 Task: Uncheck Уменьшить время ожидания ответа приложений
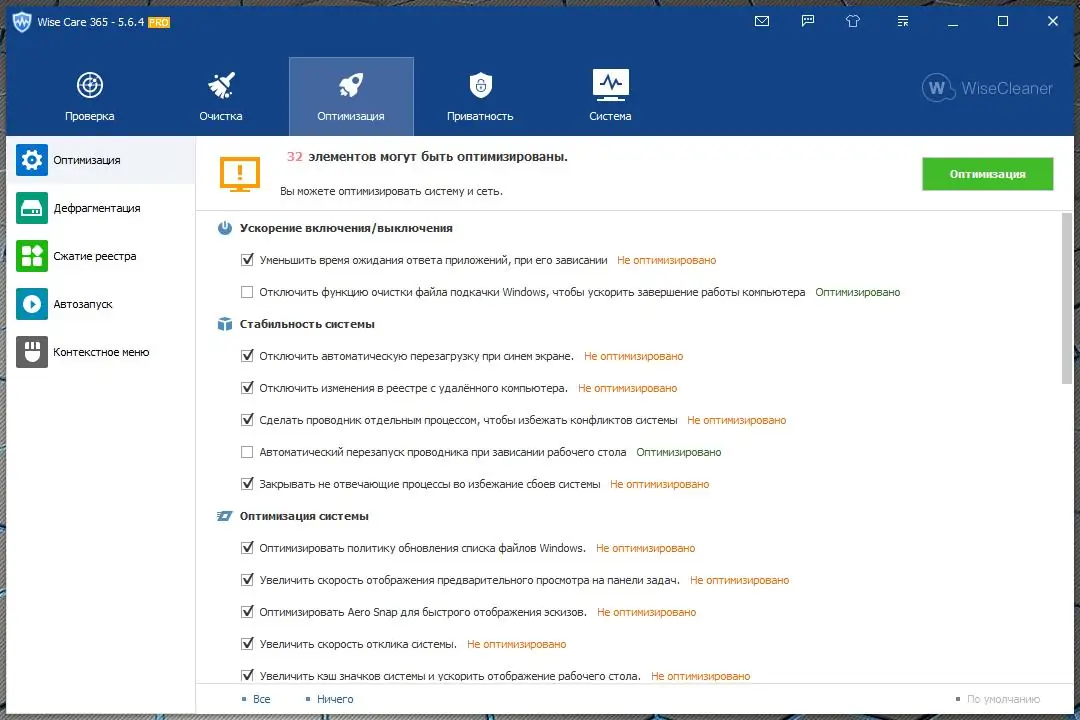point(246,259)
